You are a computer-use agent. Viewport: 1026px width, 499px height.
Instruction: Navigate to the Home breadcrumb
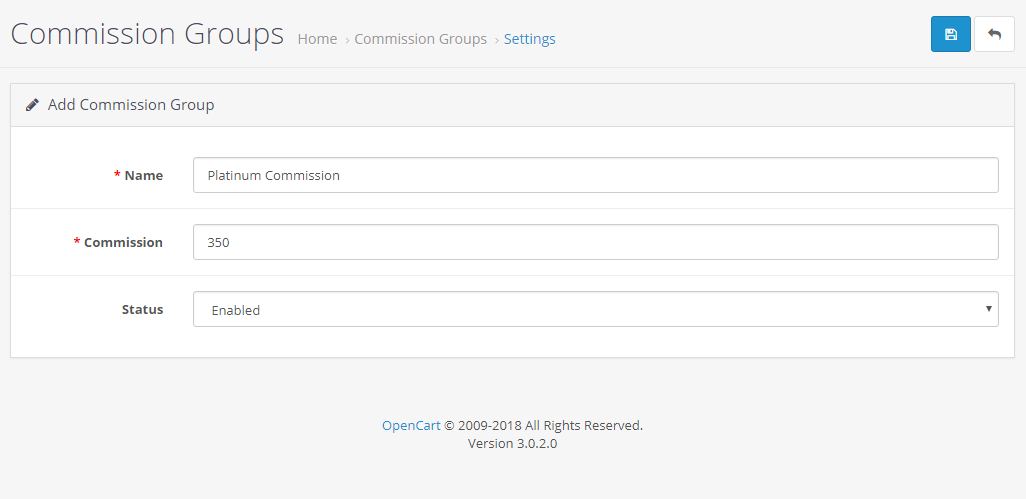point(317,39)
